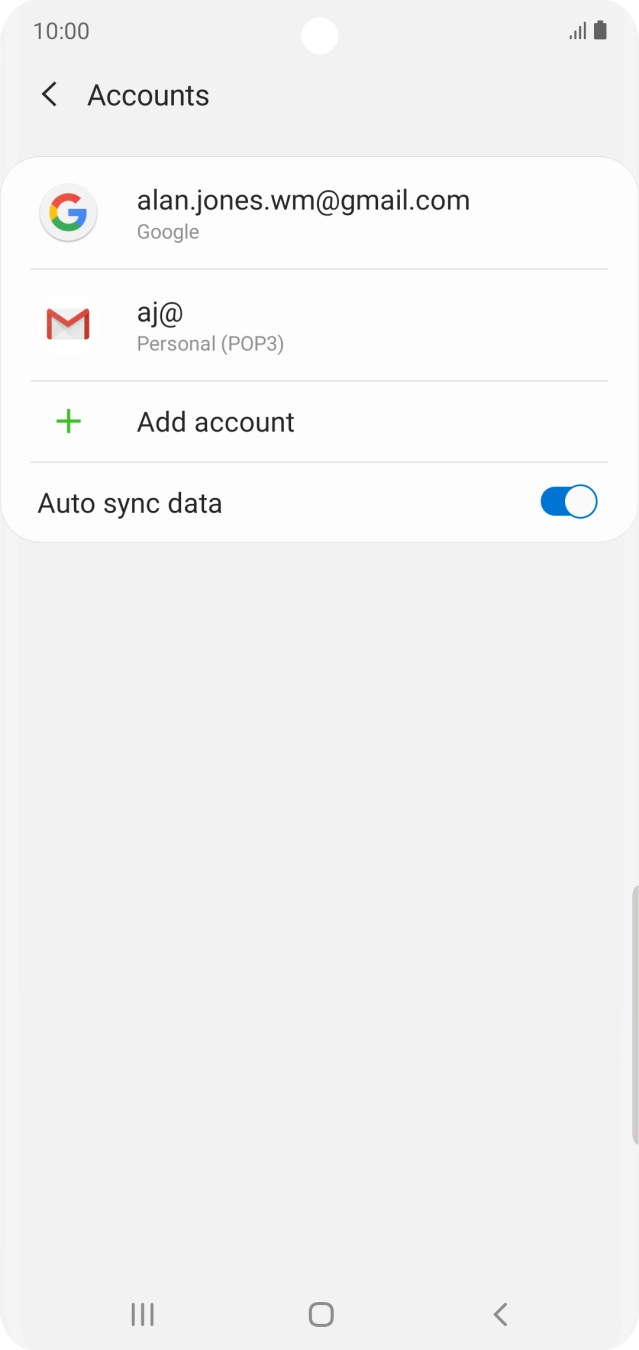Click the scrollbar on the right edge

[634, 1013]
